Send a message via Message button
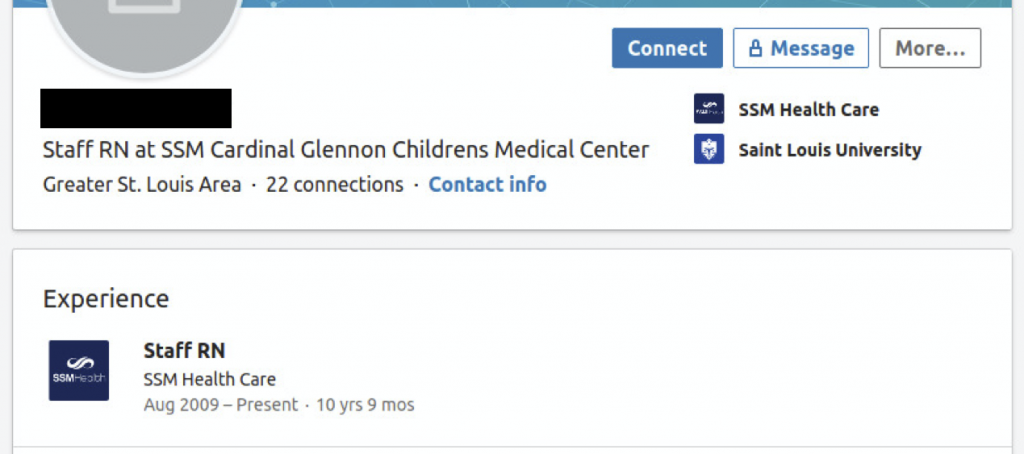1024x454 pixels. click(x=801, y=48)
